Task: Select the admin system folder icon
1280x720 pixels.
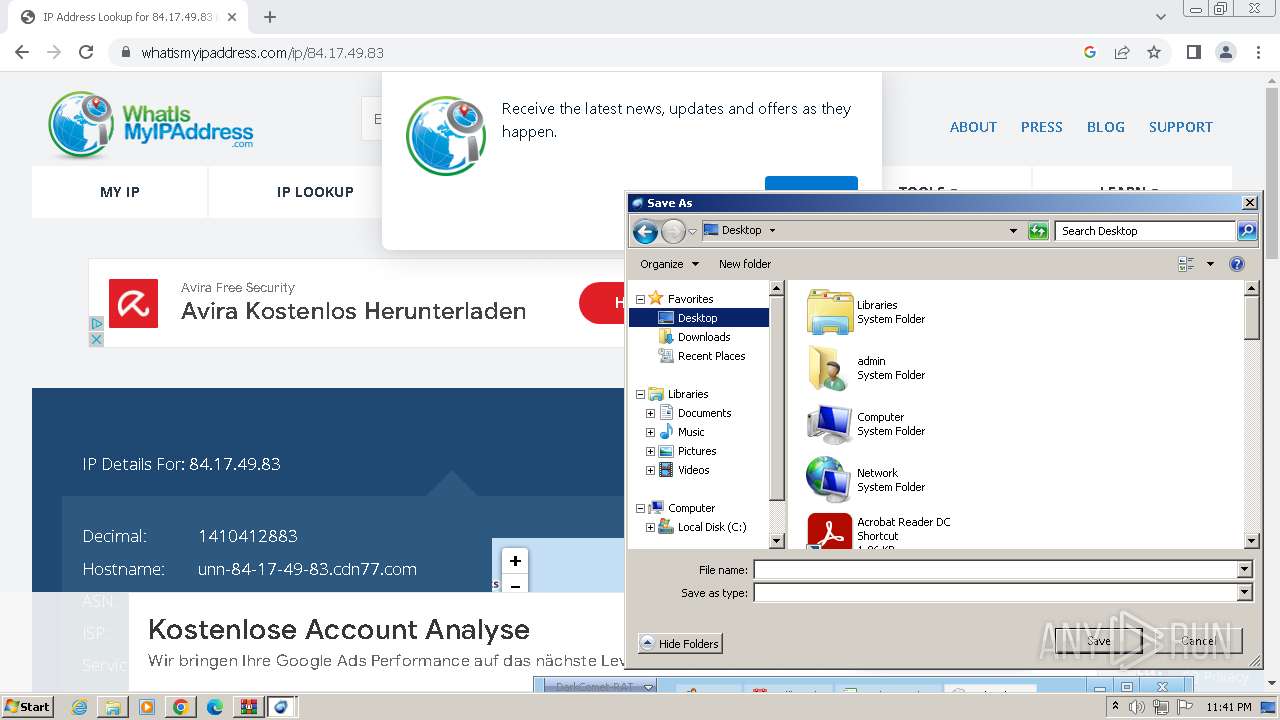Action: (830, 368)
